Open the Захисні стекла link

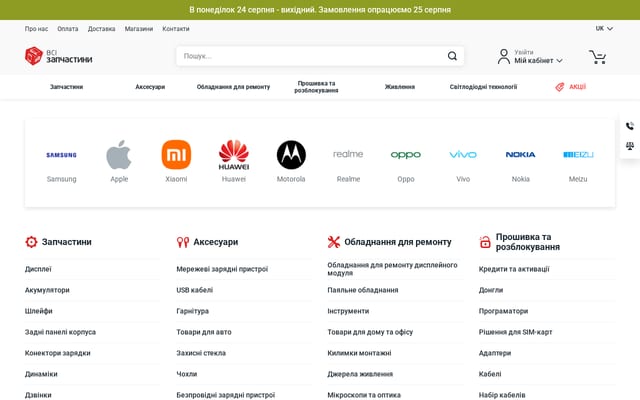[201, 353]
